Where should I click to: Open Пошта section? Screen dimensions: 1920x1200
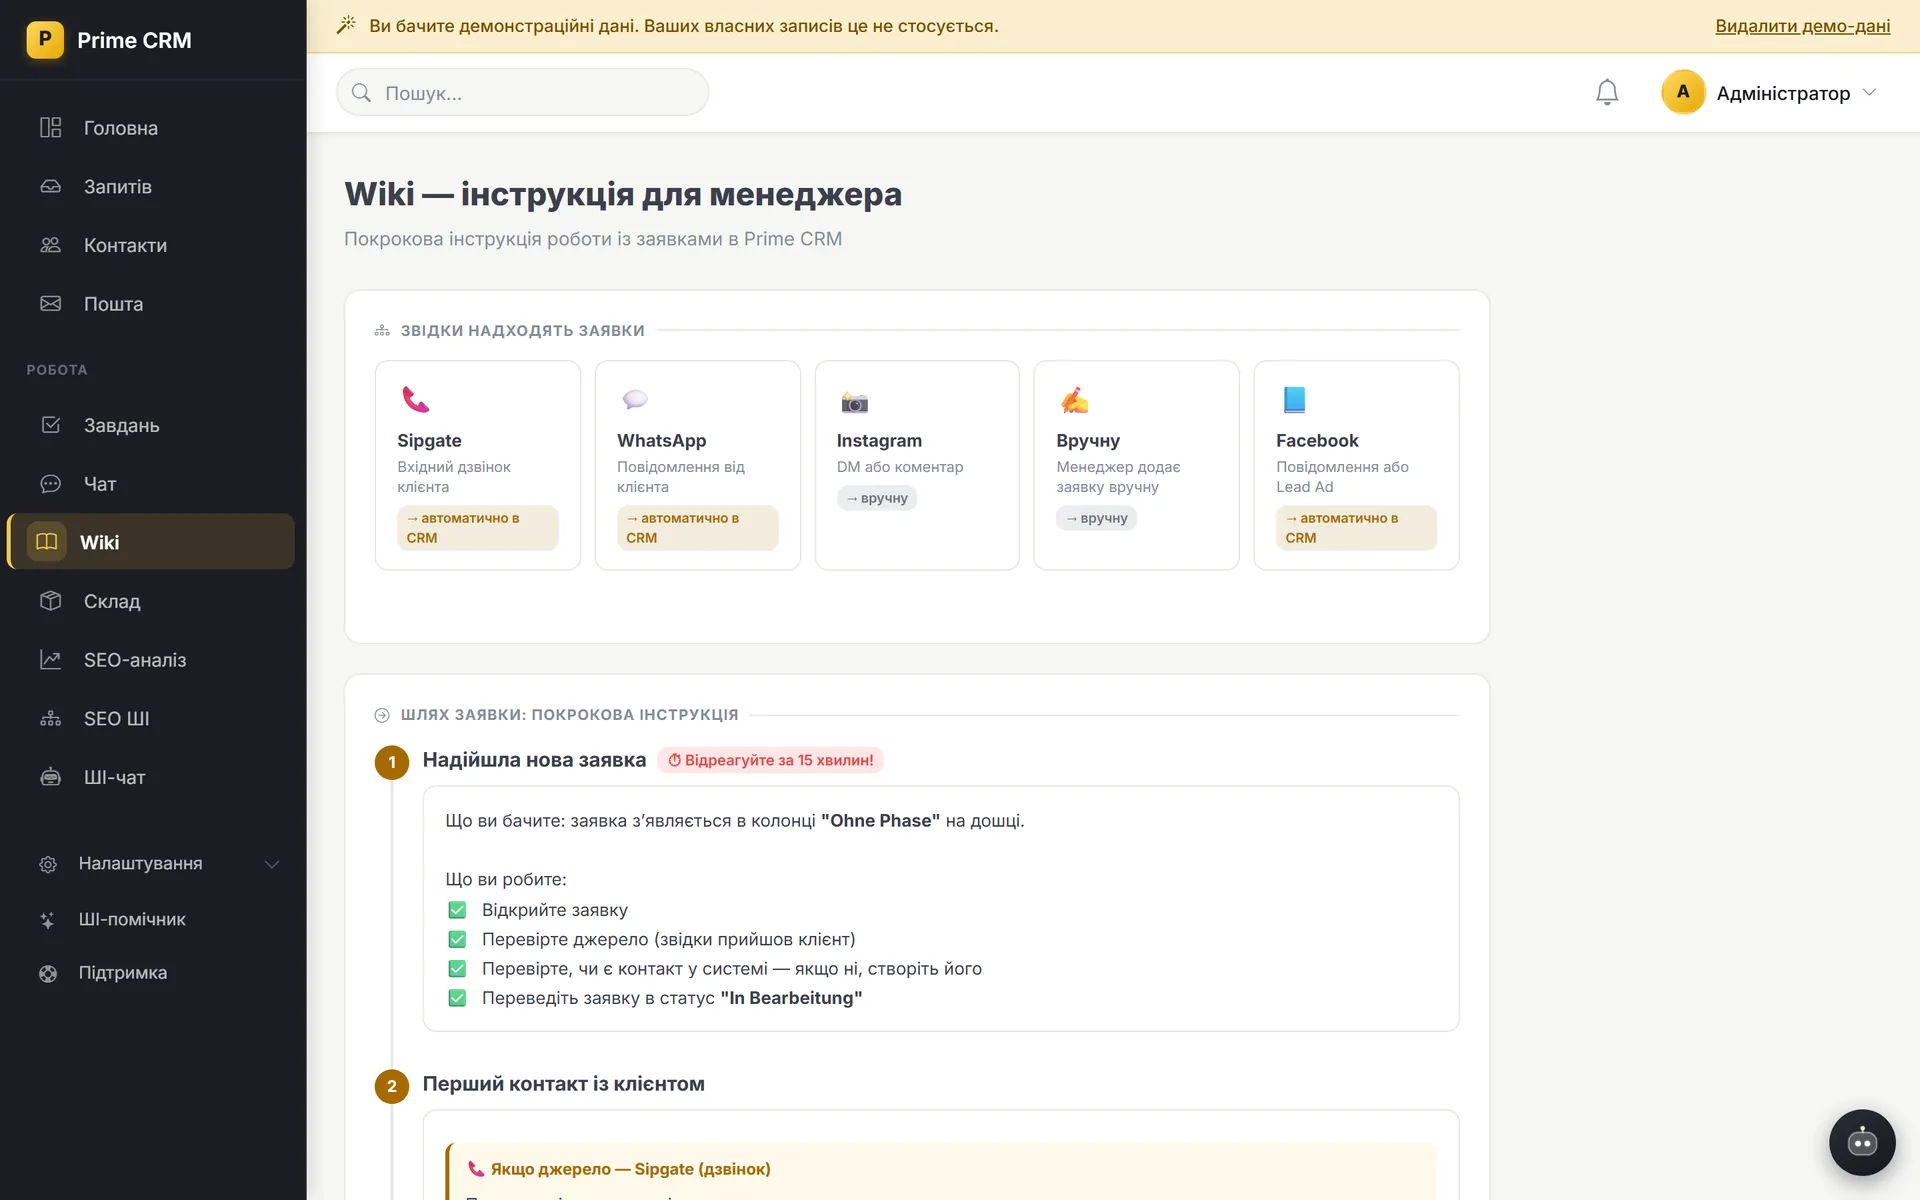pos(151,303)
